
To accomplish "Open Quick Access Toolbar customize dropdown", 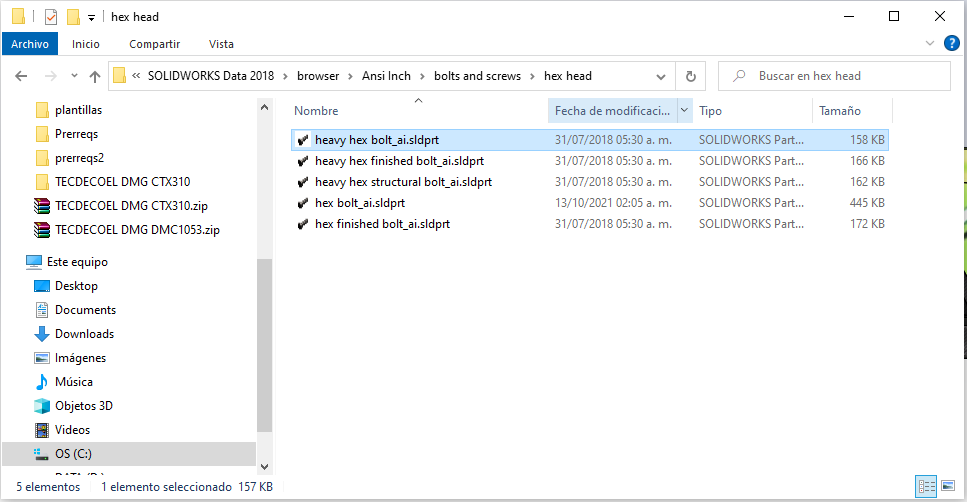I will pyautogui.click(x=91, y=17).
